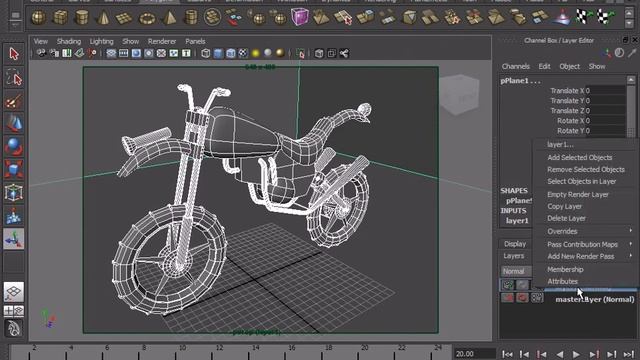Select the Universal Manipulator tool

[x=14, y=193]
